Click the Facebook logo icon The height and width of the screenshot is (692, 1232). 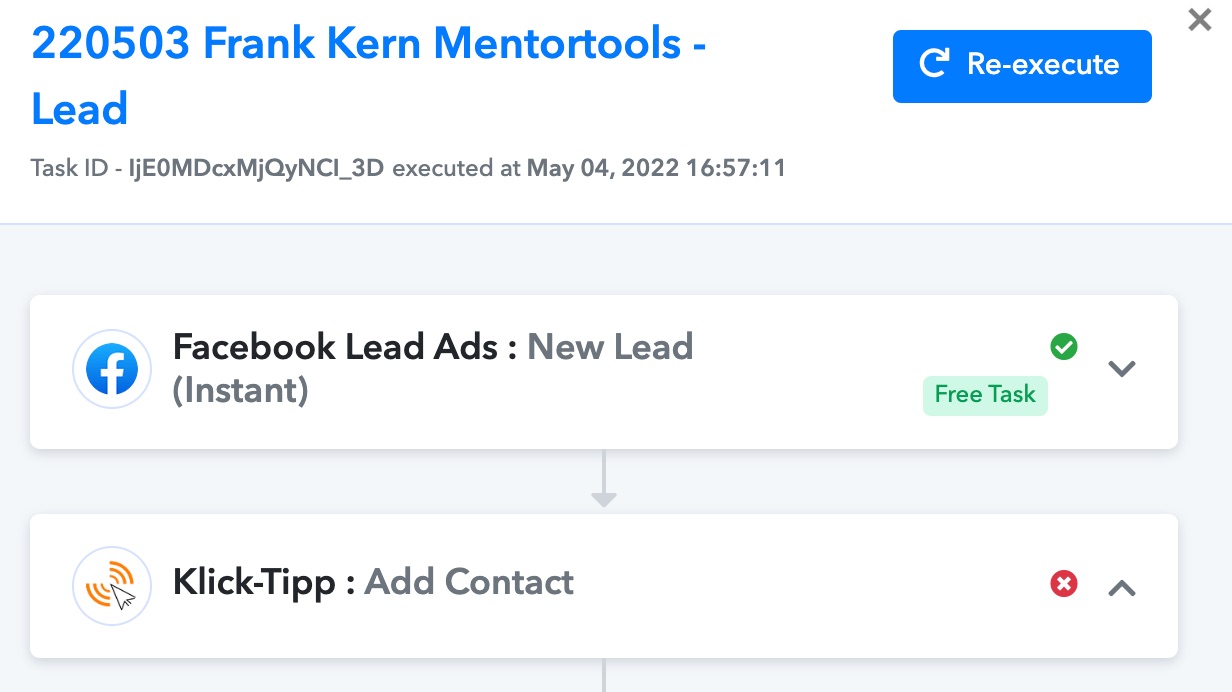112,369
